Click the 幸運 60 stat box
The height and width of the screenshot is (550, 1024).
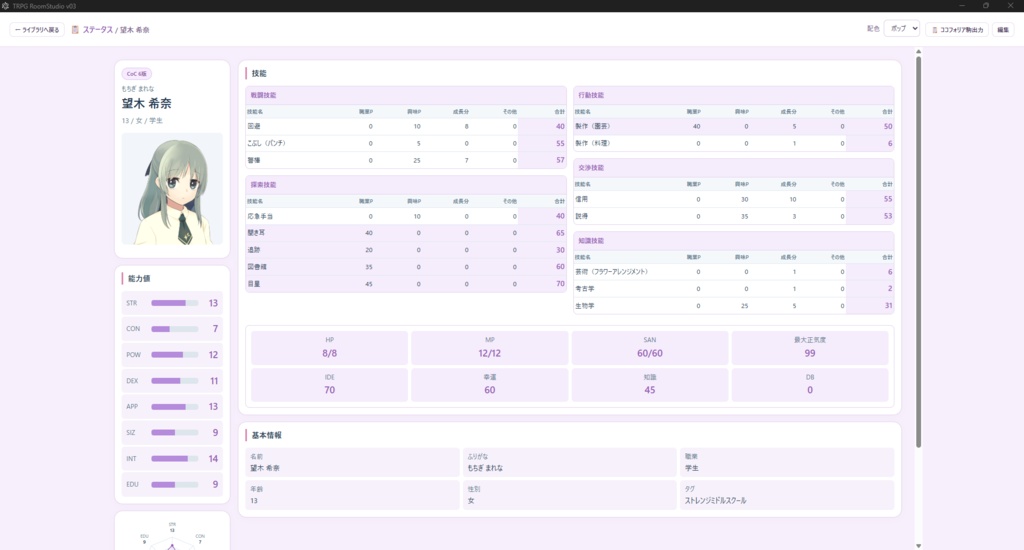(x=489, y=385)
